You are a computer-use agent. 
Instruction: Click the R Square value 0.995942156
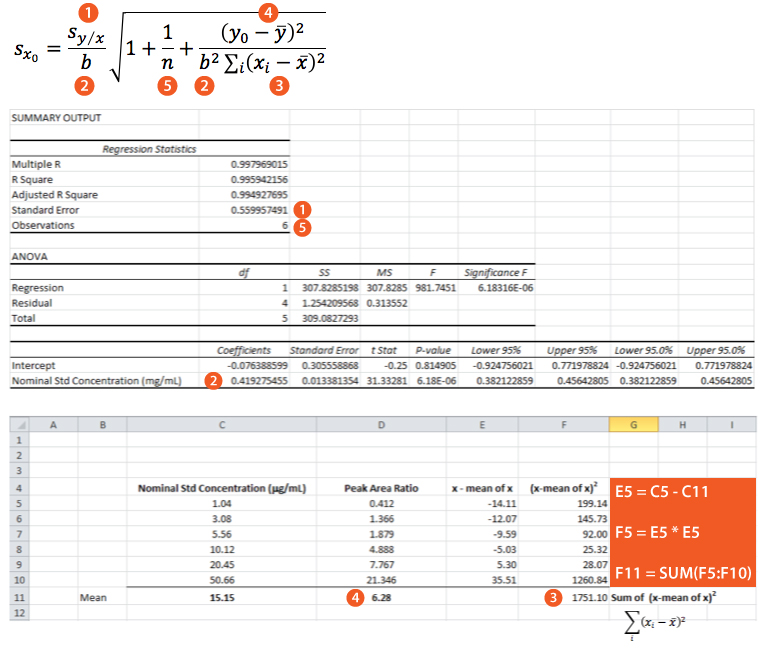click(258, 178)
